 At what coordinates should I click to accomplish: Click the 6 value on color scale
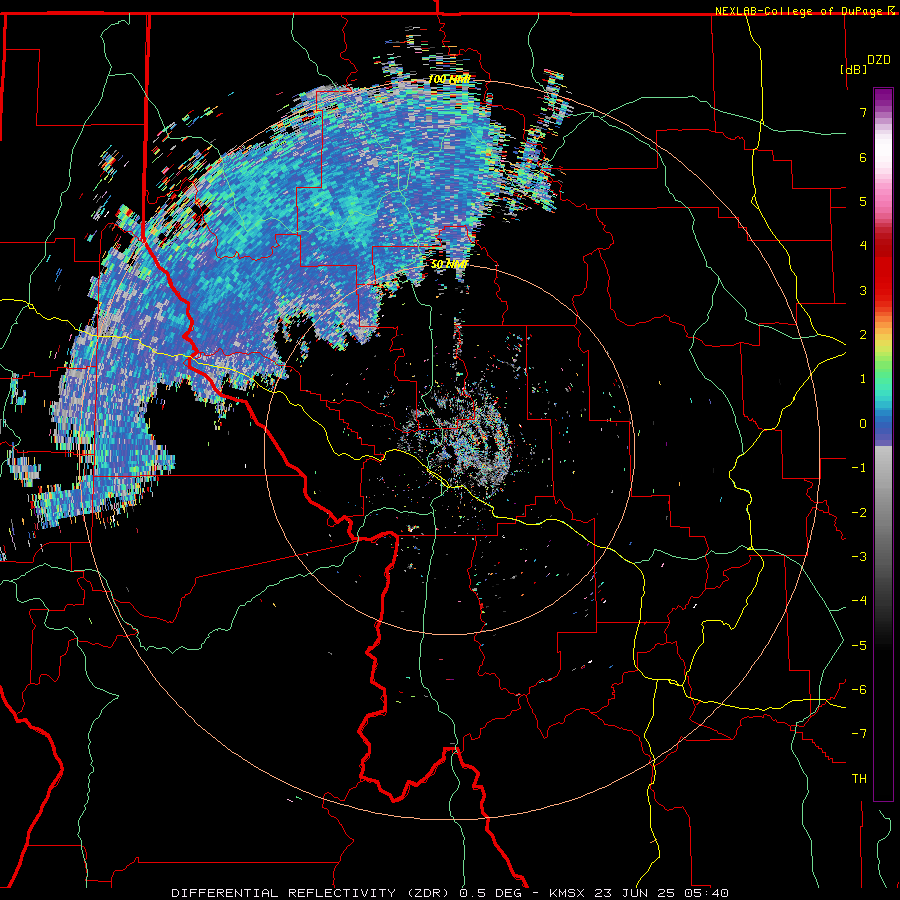[863, 157]
